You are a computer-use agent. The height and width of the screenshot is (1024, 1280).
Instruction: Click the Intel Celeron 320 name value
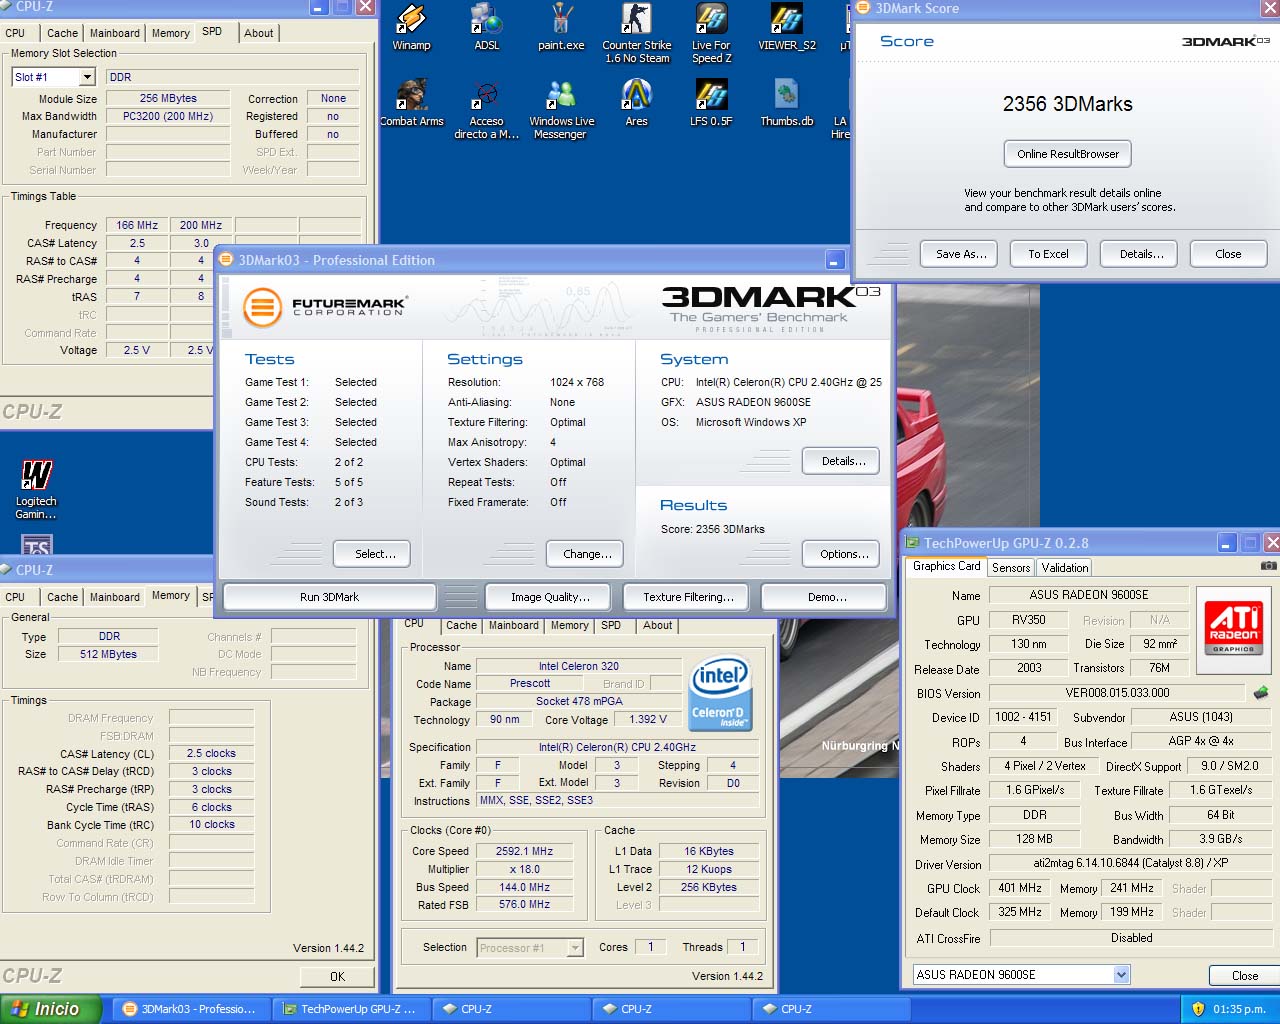coord(578,666)
